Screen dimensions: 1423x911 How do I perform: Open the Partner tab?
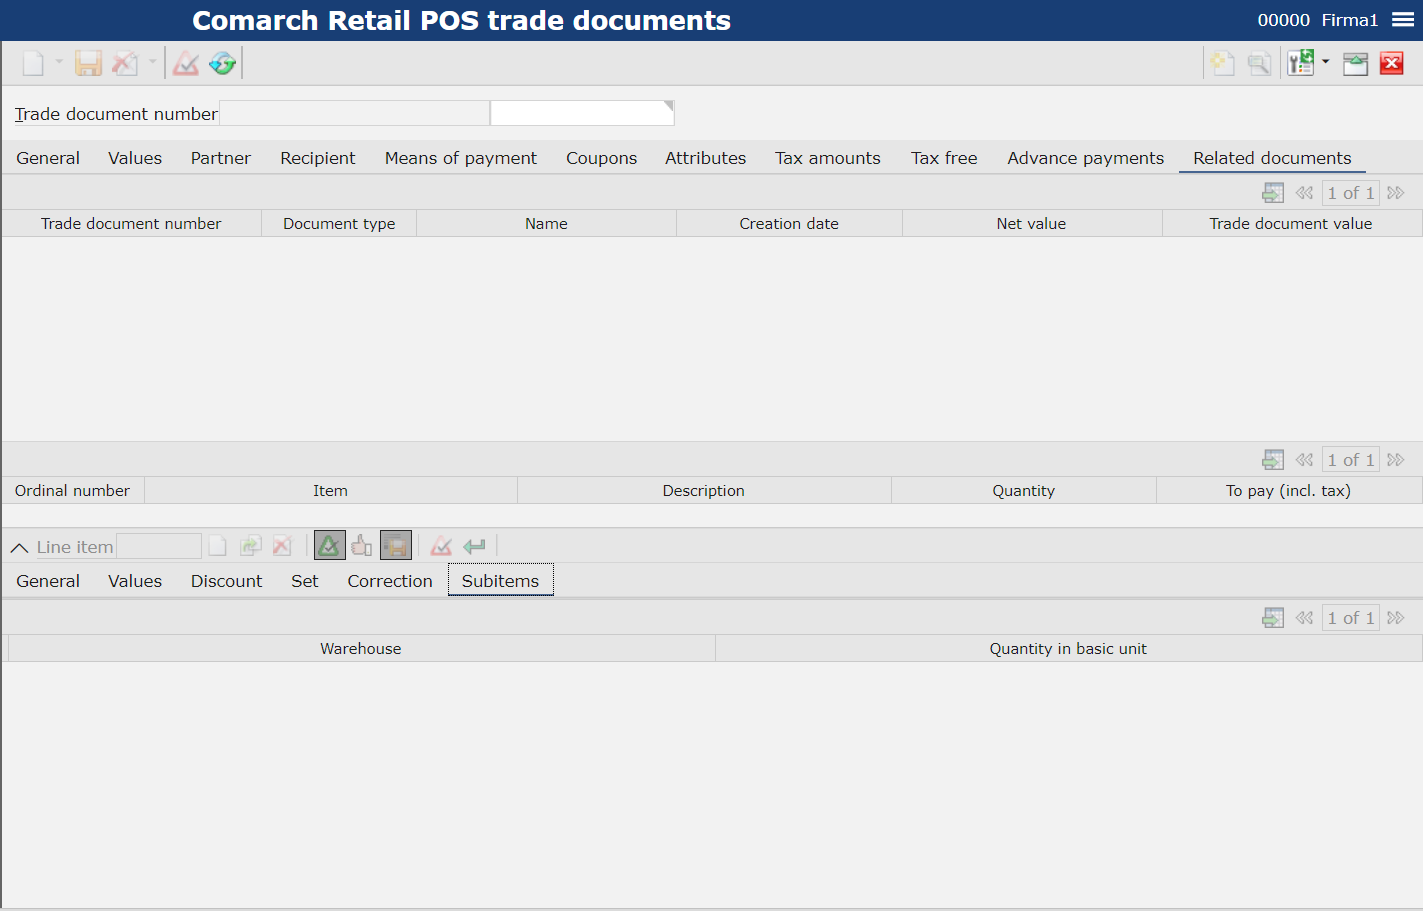[x=221, y=158]
